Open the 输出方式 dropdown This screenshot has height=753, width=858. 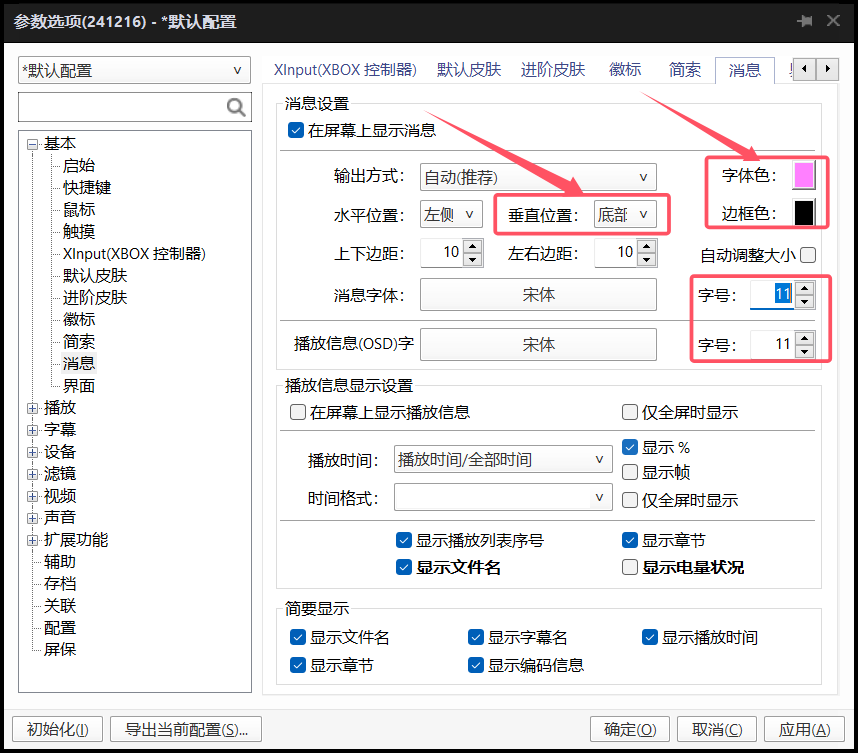(x=538, y=178)
